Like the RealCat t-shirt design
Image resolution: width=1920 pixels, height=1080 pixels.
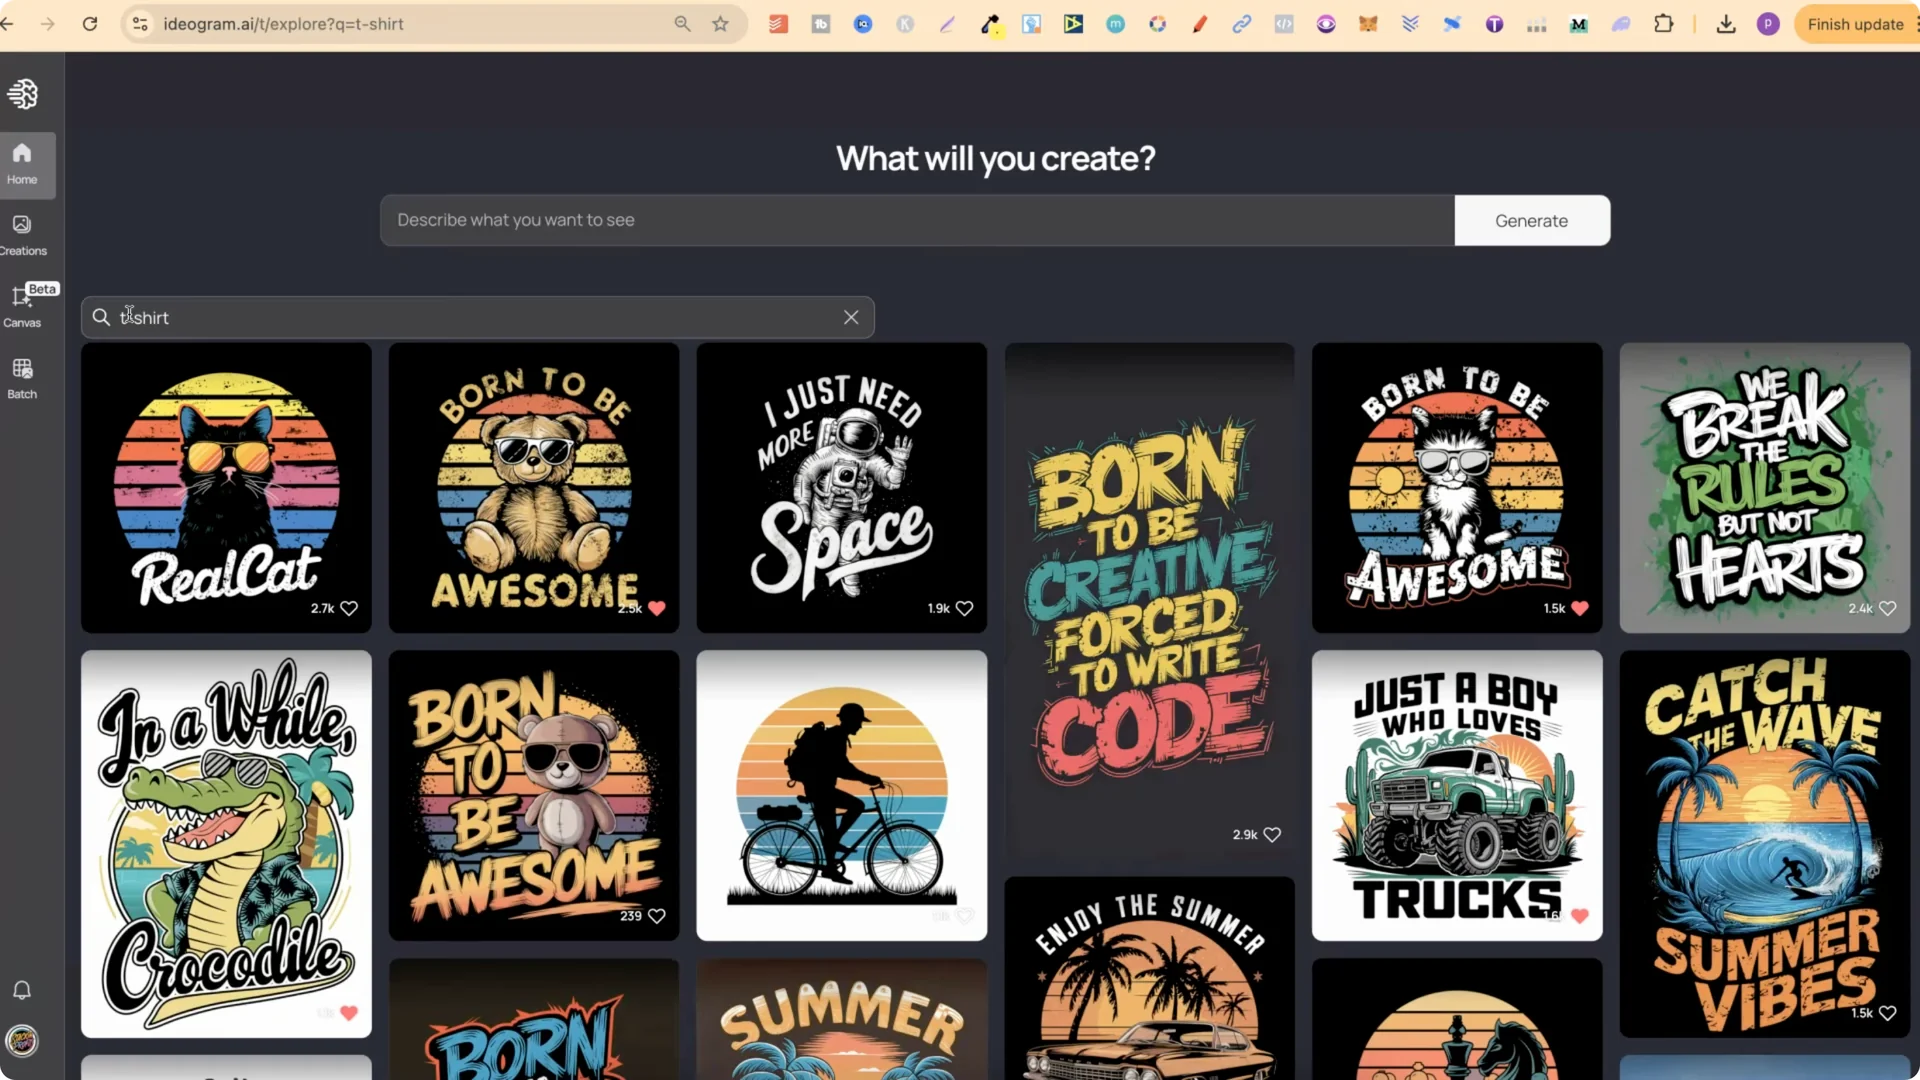point(348,608)
